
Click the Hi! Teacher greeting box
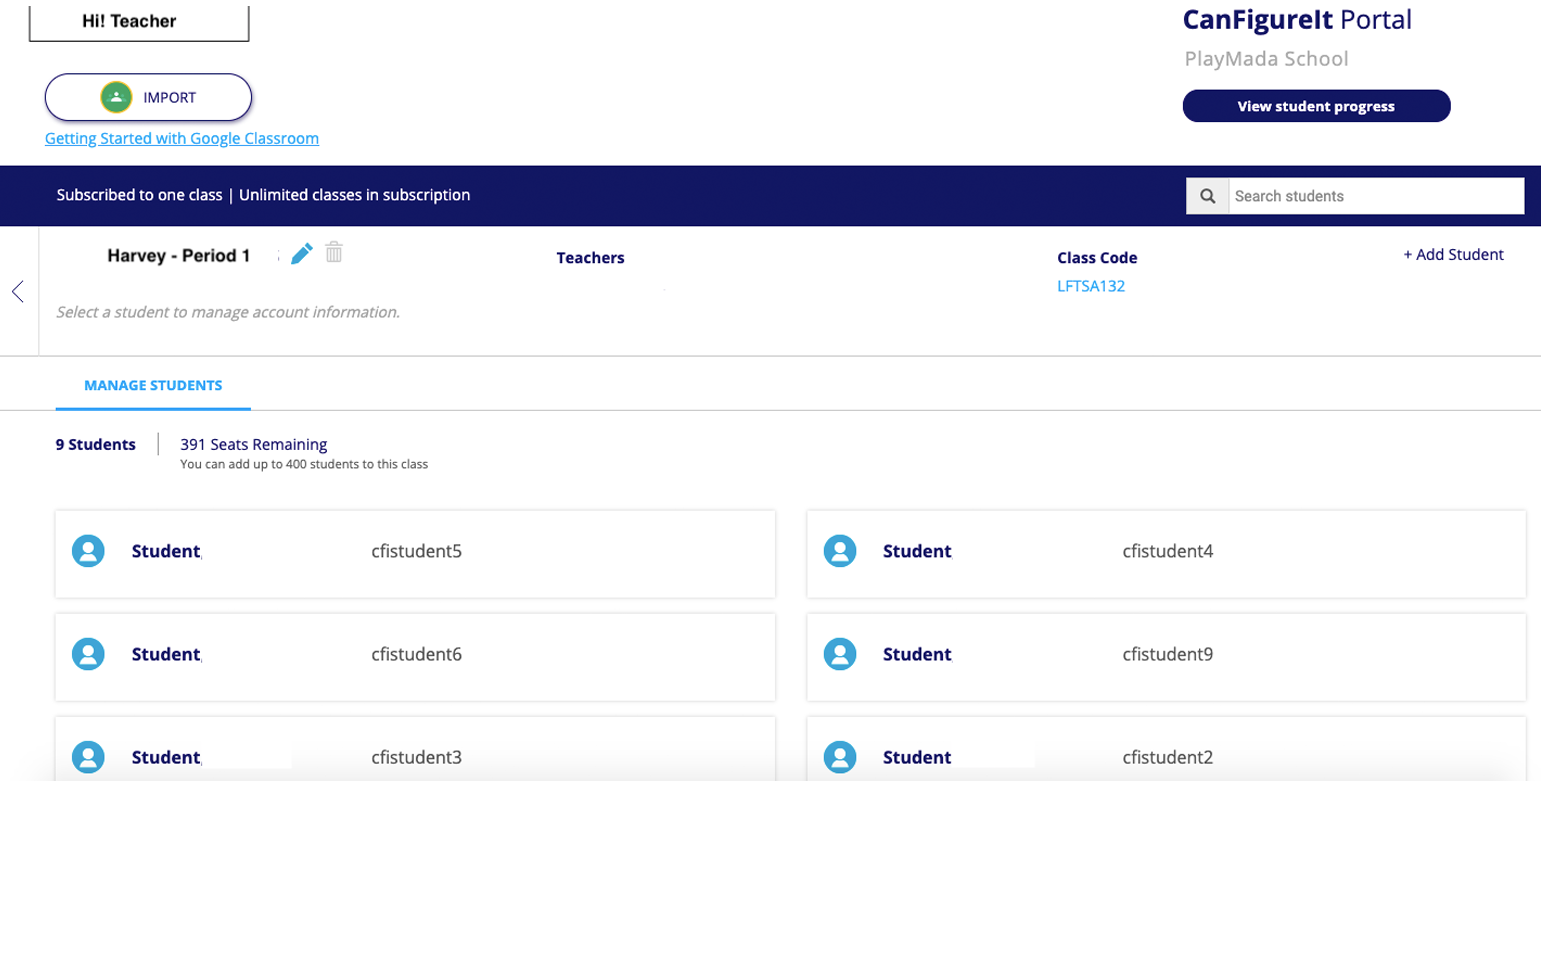point(139,21)
